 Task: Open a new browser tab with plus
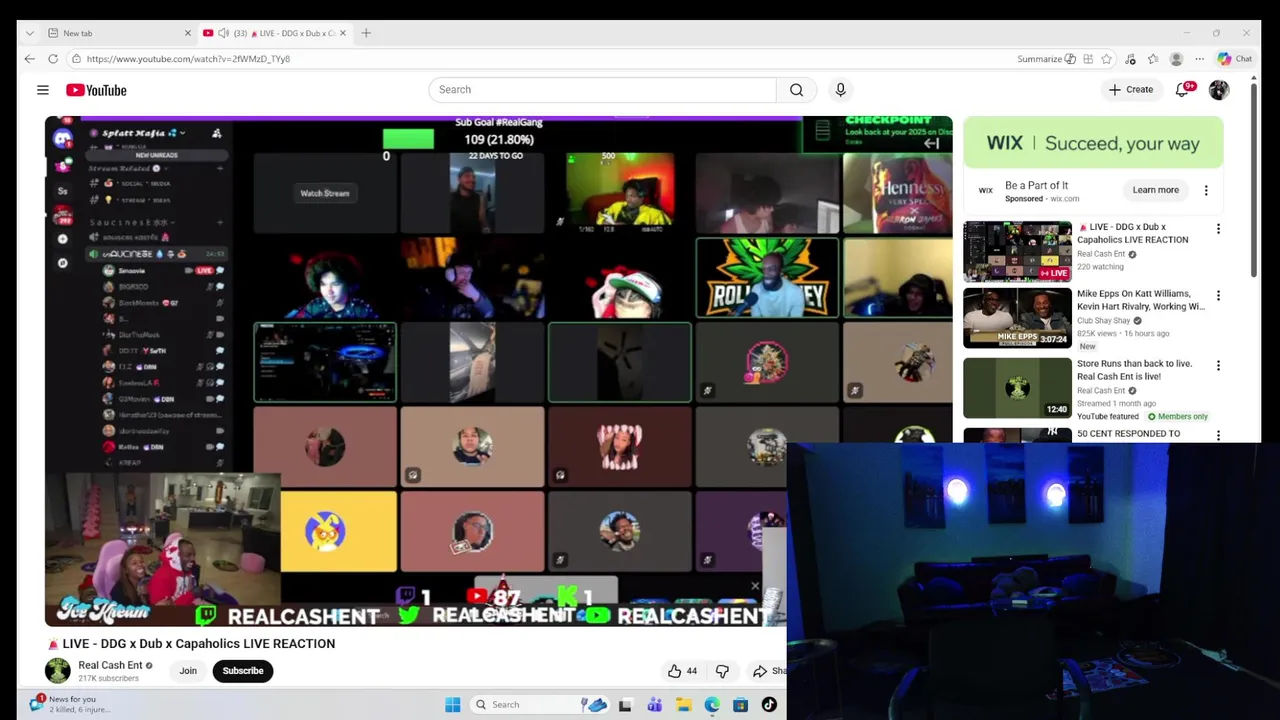pyautogui.click(x=366, y=33)
